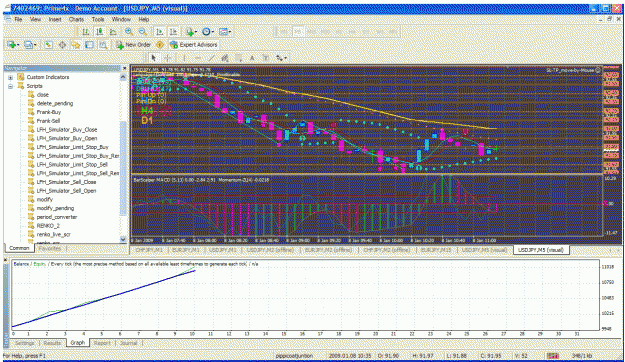Open the Periods dropdown arrow

click(213, 32)
